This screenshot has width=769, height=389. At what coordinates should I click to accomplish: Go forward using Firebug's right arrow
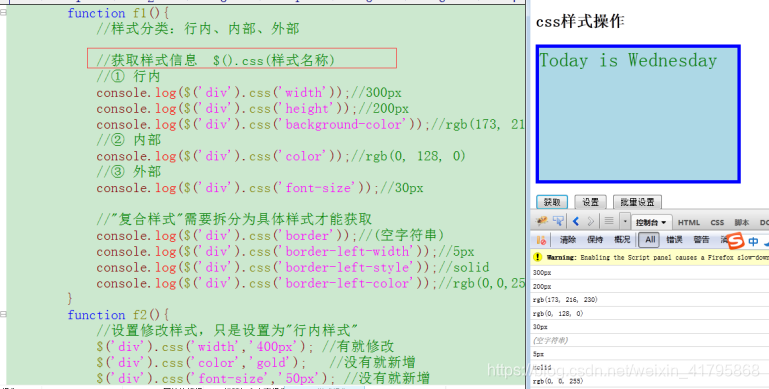click(x=591, y=222)
